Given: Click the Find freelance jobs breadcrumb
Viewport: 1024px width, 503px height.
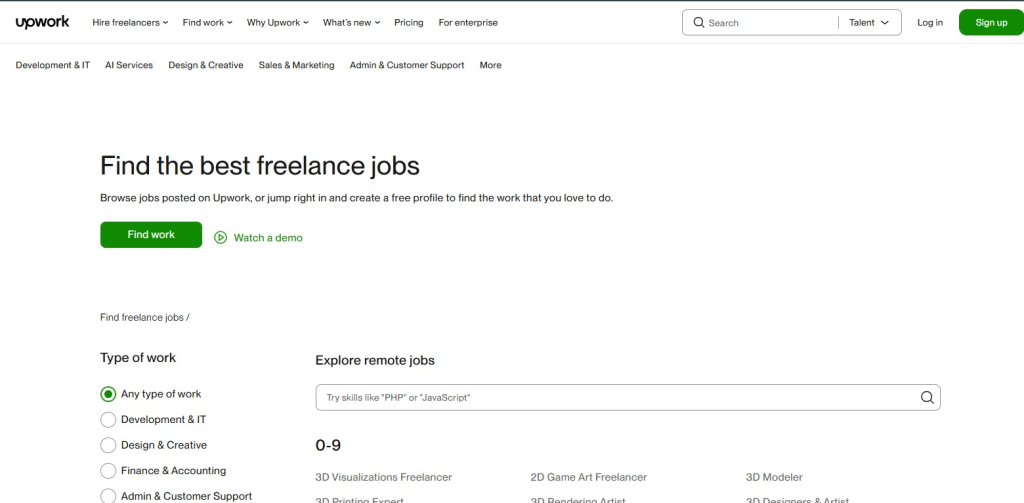Looking at the screenshot, I should (x=142, y=317).
